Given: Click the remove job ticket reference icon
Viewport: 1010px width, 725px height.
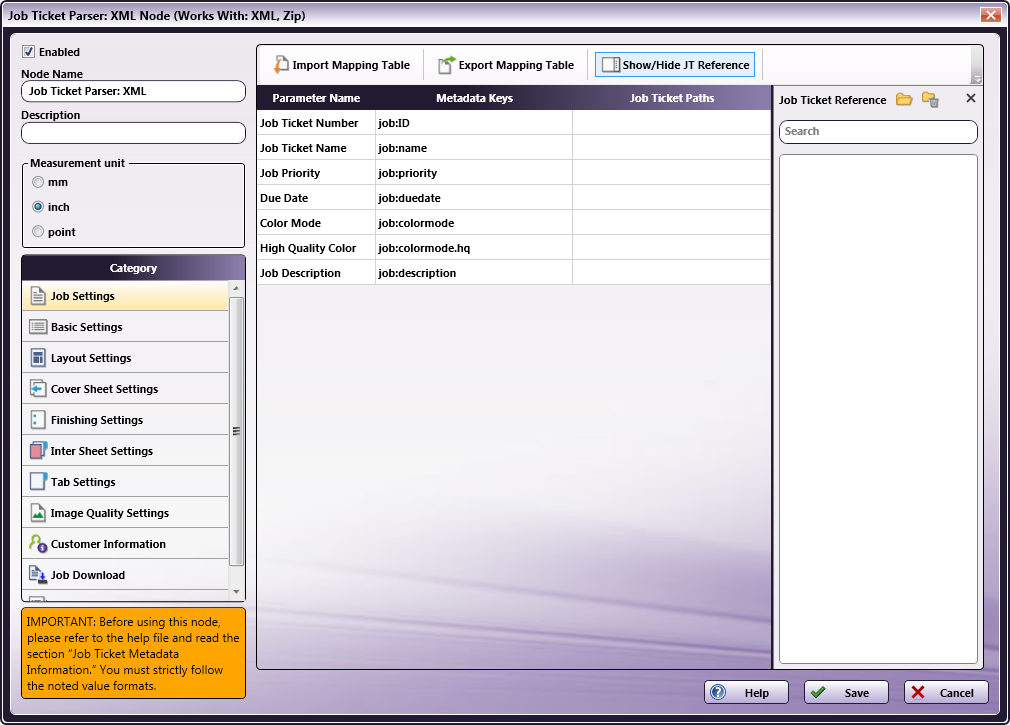Looking at the screenshot, I should (930, 99).
